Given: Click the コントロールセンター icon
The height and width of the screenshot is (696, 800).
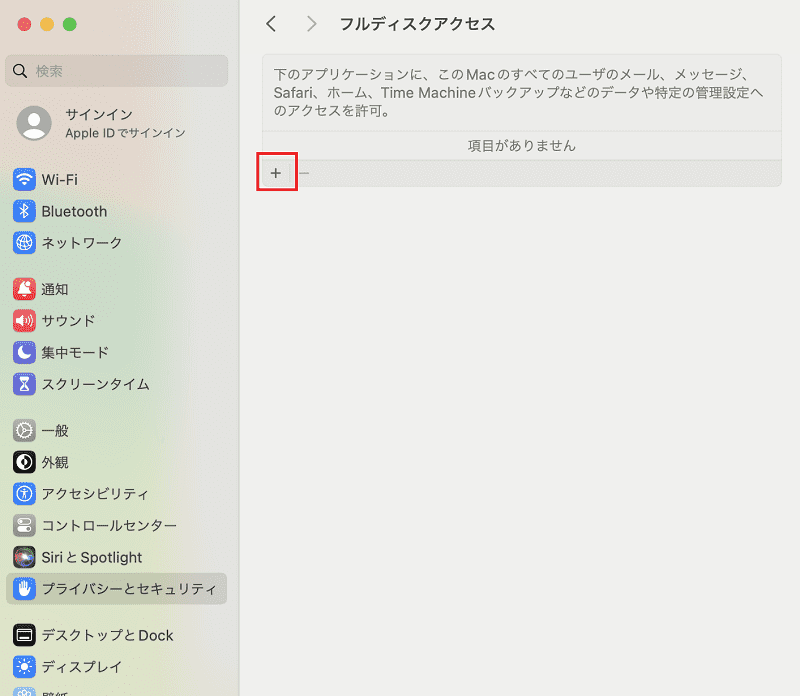Looking at the screenshot, I should (x=24, y=526).
